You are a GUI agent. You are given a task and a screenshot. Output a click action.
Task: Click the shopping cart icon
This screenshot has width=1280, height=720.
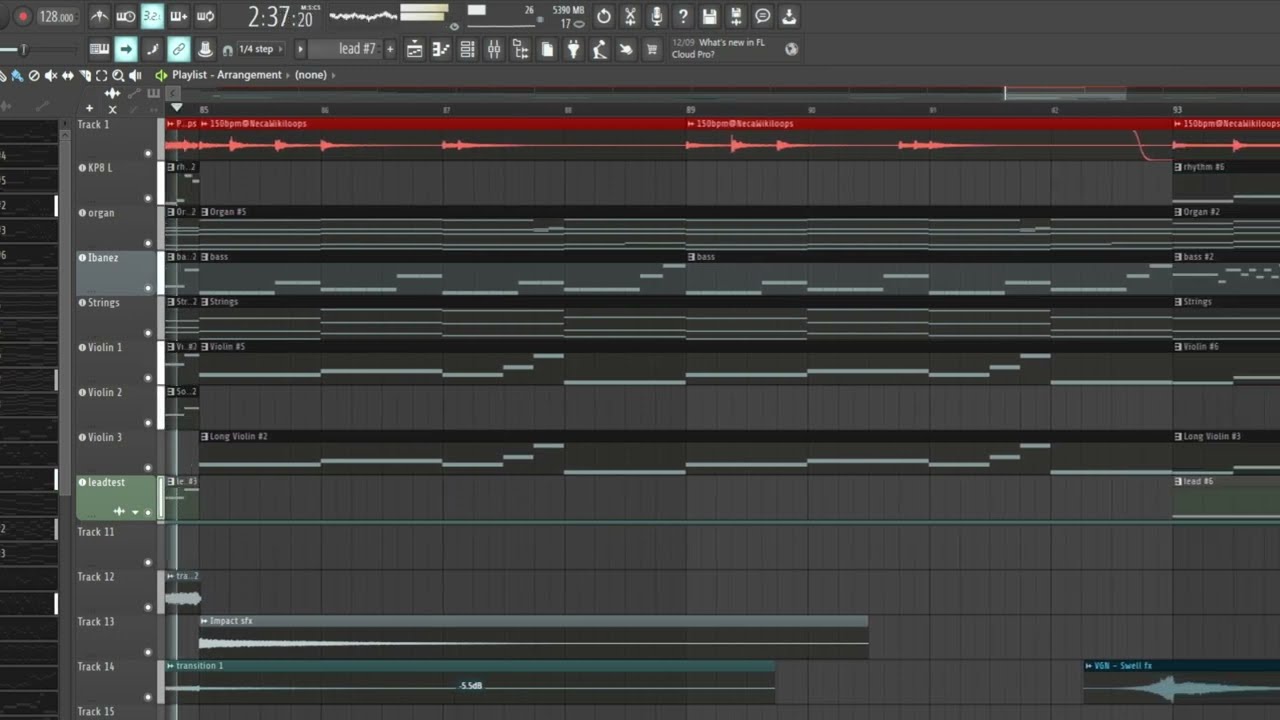pos(652,49)
